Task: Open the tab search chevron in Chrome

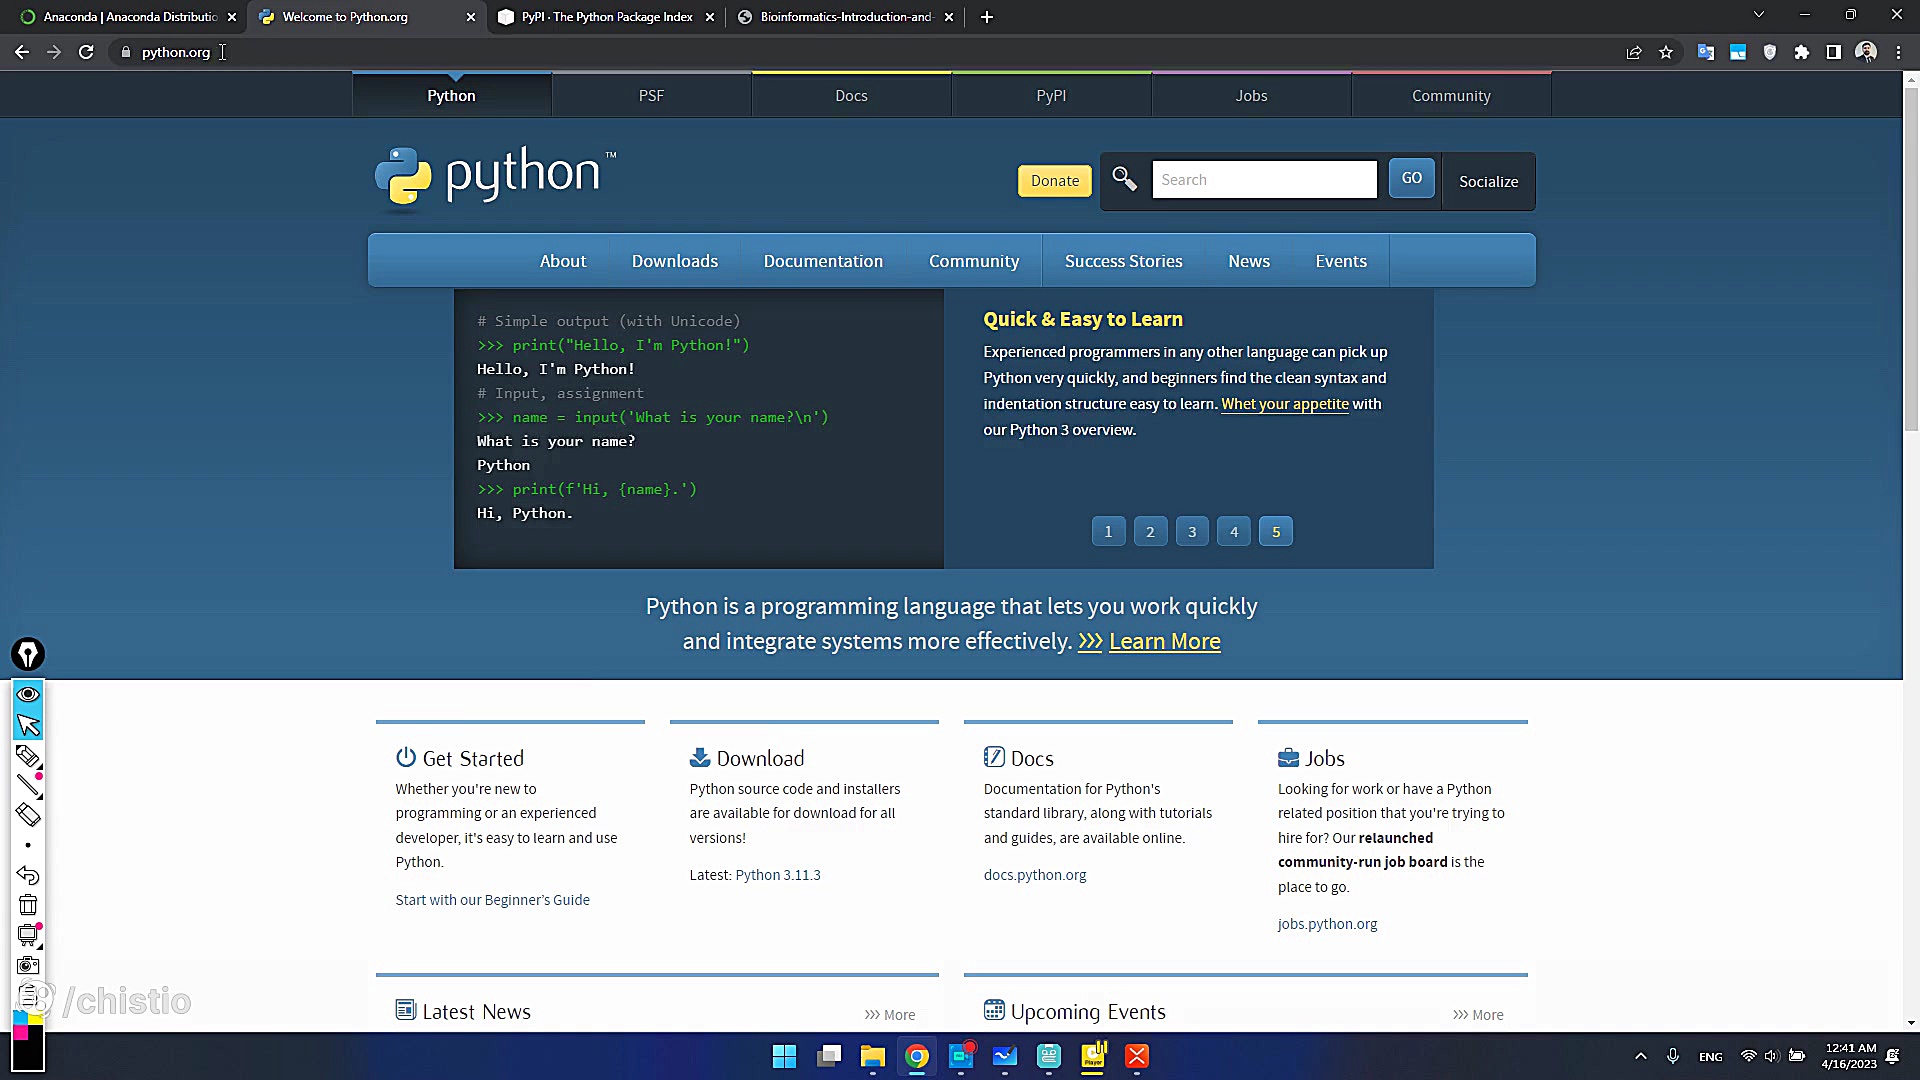Action: click(1758, 15)
